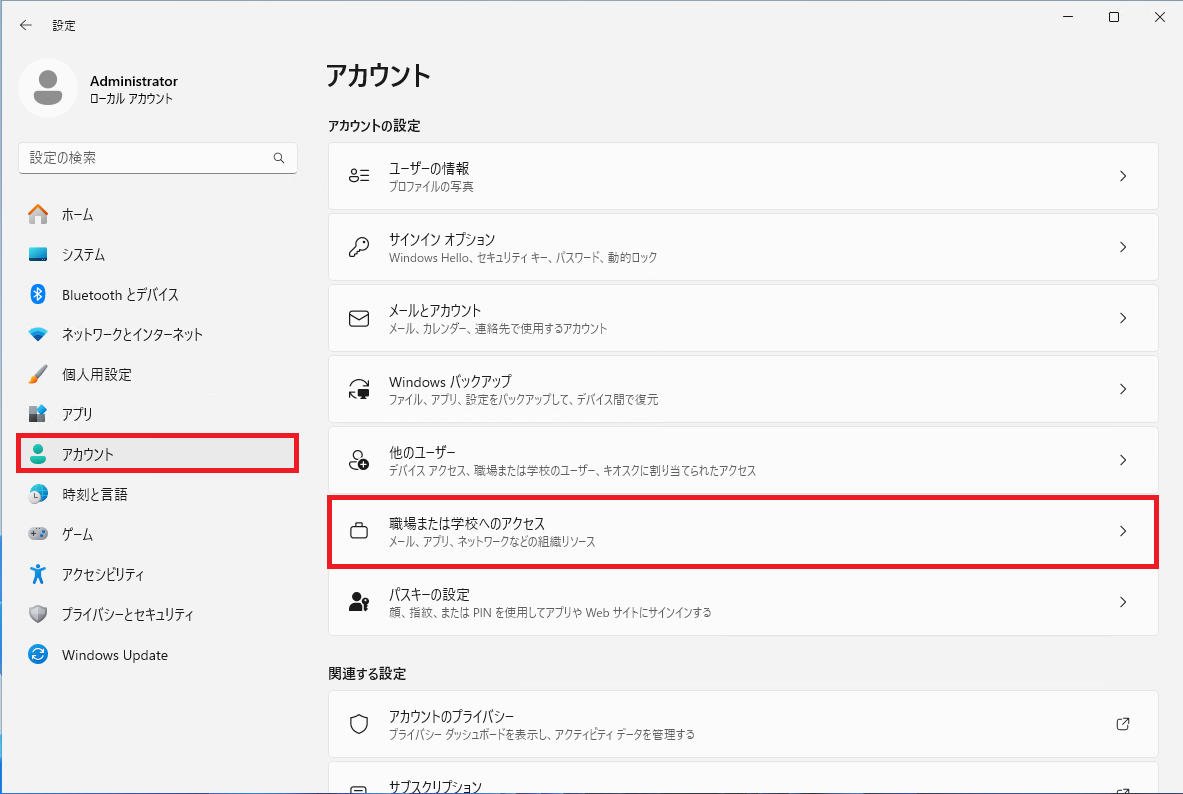The height and width of the screenshot is (794, 1183).
Task: Click the back arrow icon in title bar
Action: coord(26,25)
